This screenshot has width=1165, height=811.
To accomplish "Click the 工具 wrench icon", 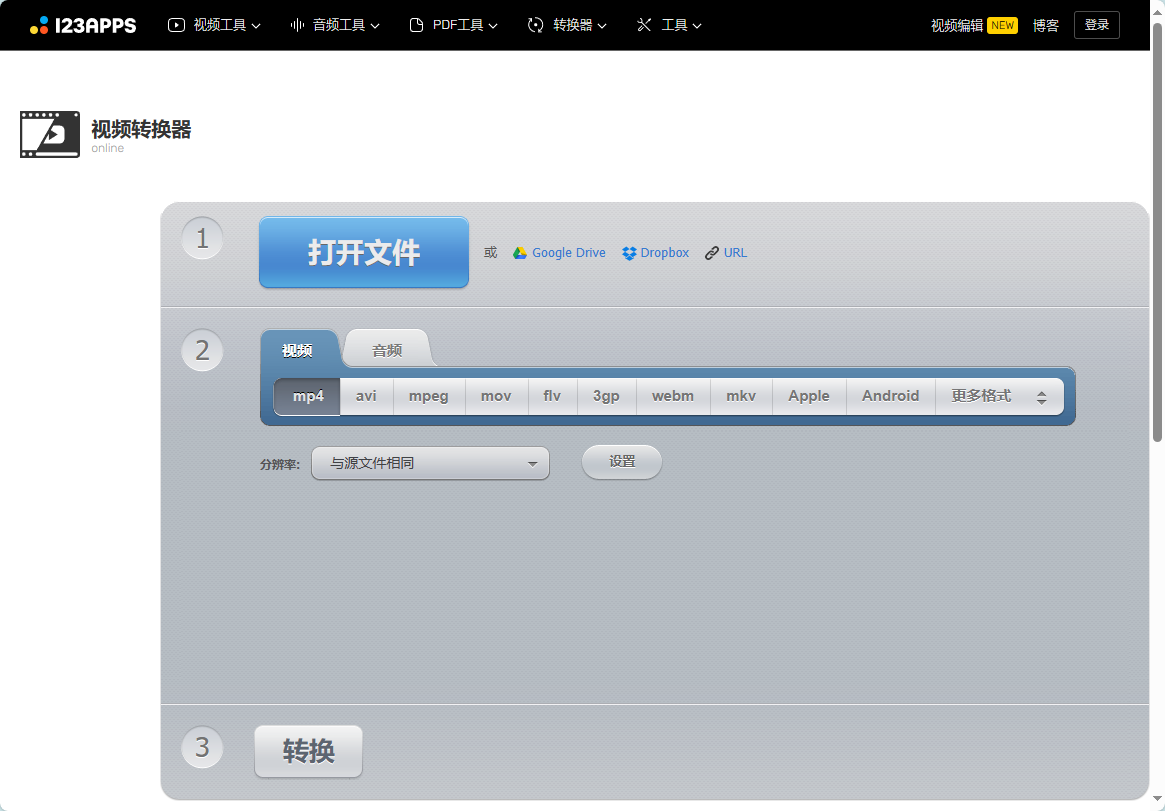I will point(645,25).
